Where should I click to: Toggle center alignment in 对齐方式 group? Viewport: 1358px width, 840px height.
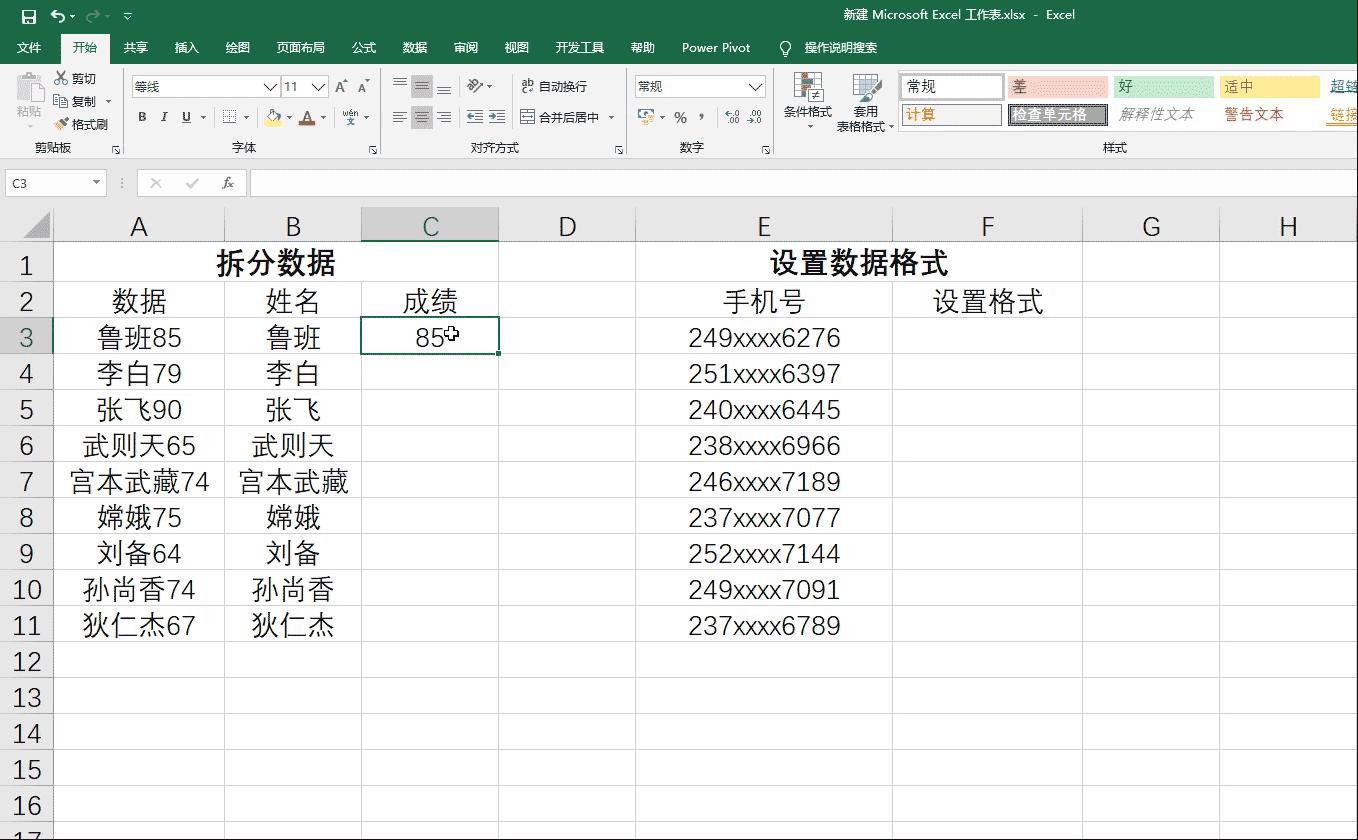point(421,117)
